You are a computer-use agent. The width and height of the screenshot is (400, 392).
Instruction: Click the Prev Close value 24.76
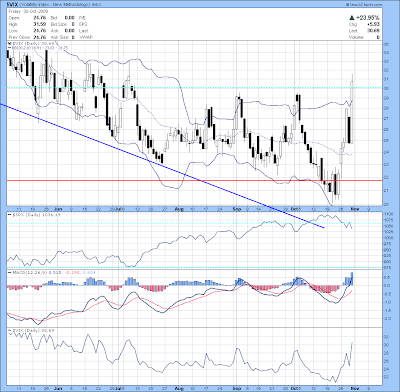pyautogui.click(x=39, y=37)
